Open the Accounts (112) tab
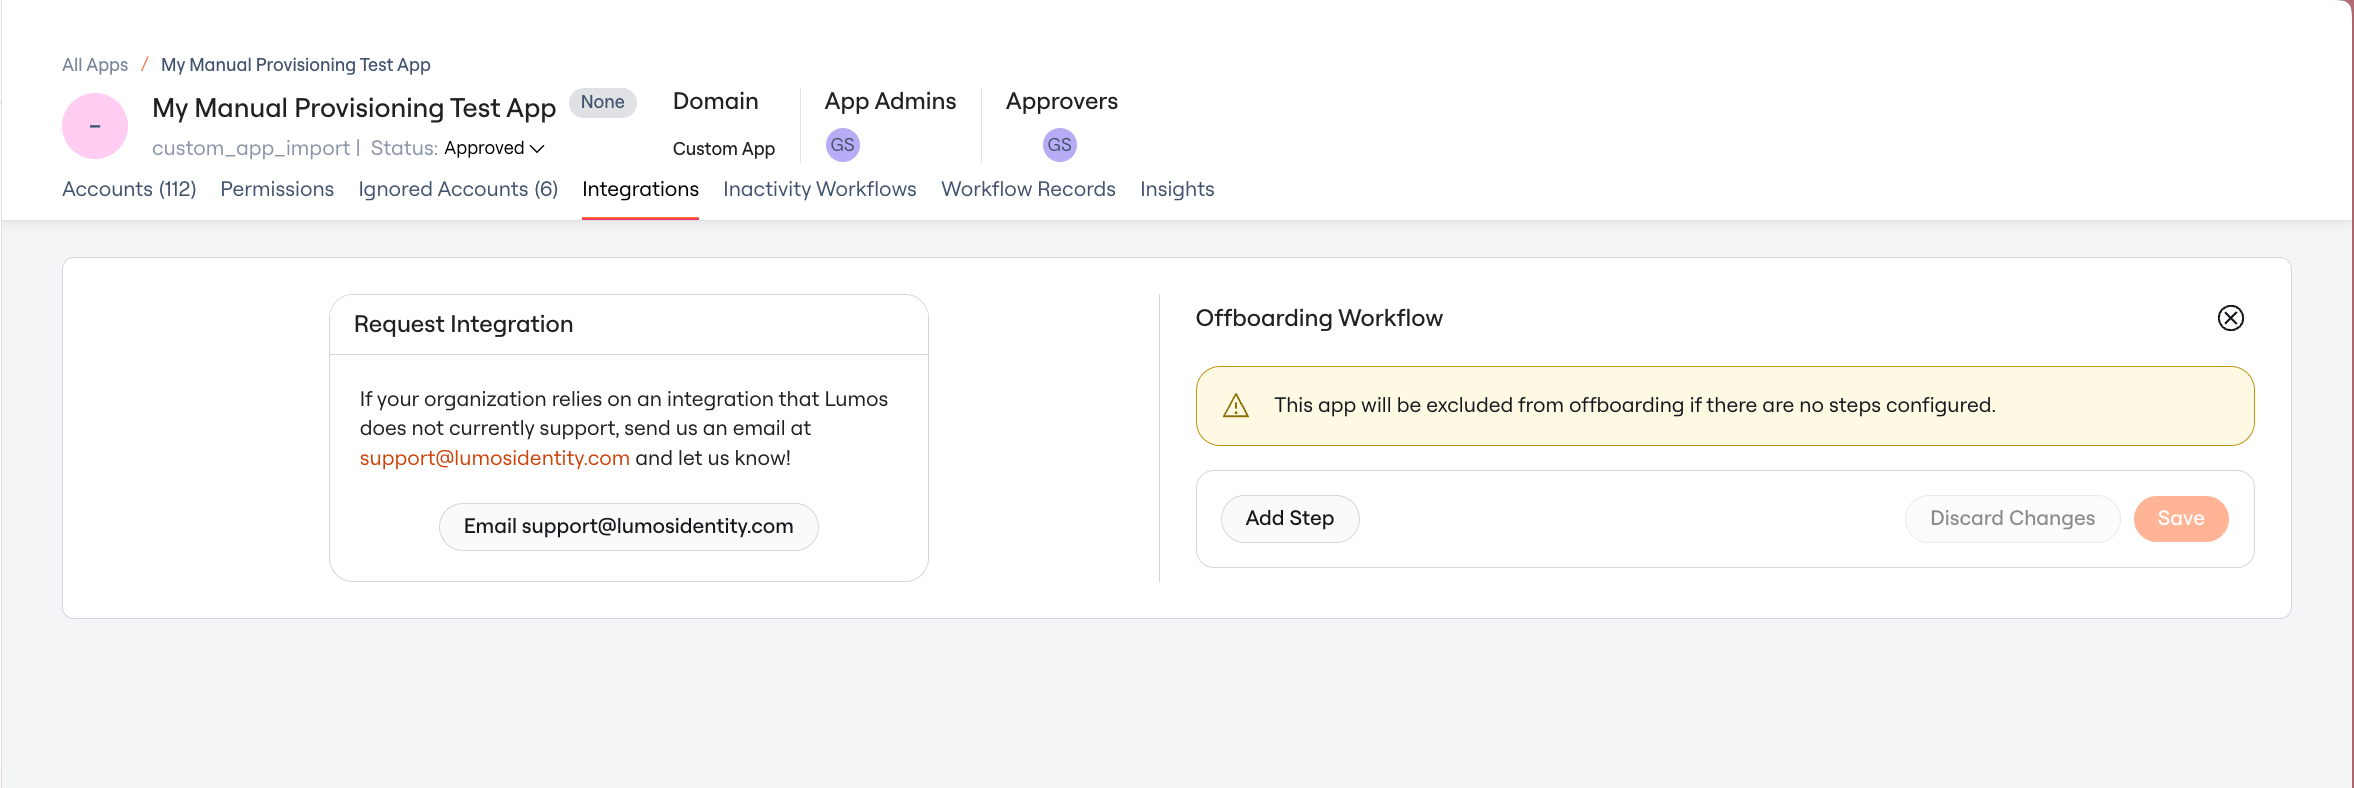 click(129, 189)
